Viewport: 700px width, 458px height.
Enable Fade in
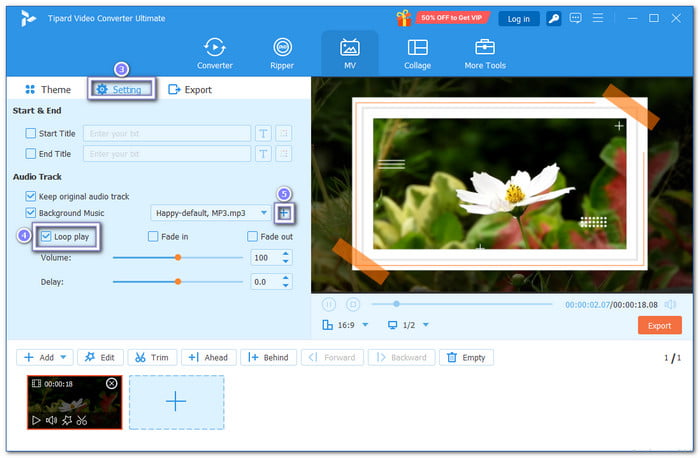(153, 236)
